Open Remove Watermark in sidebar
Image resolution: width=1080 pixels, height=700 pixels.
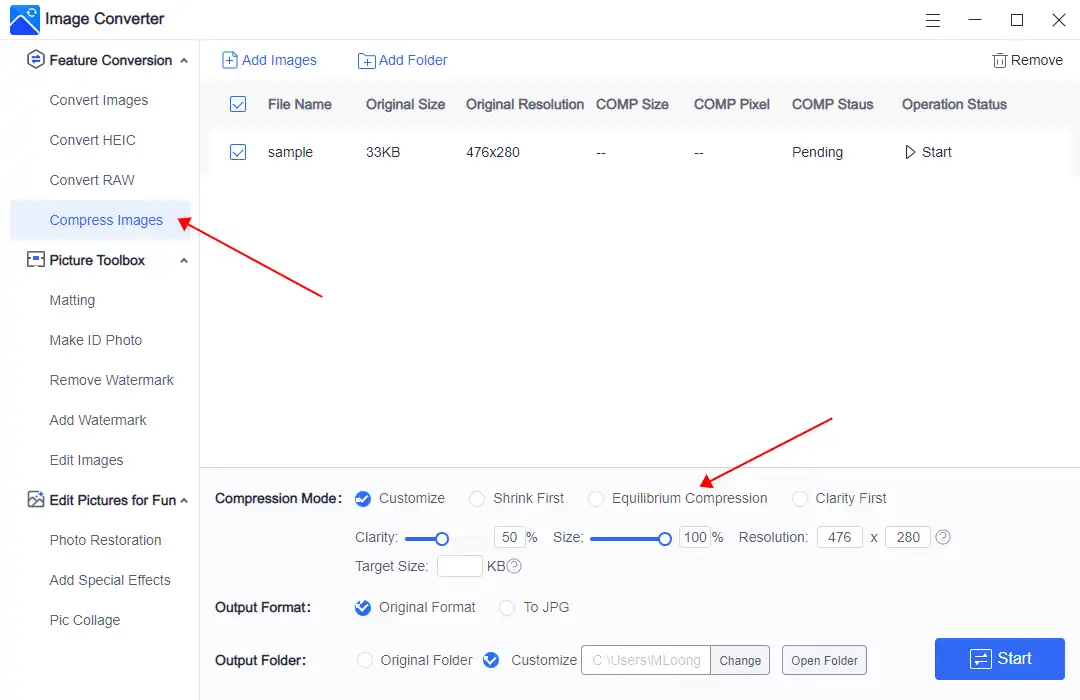coord(112,380)
